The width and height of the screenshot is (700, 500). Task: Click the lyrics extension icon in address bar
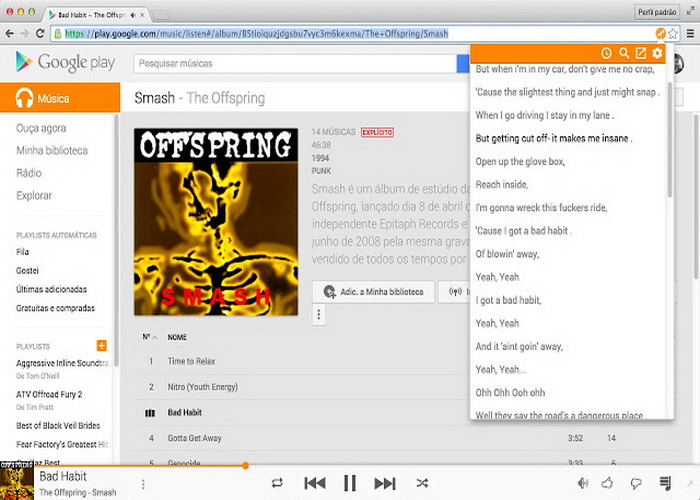click(660, 33)
